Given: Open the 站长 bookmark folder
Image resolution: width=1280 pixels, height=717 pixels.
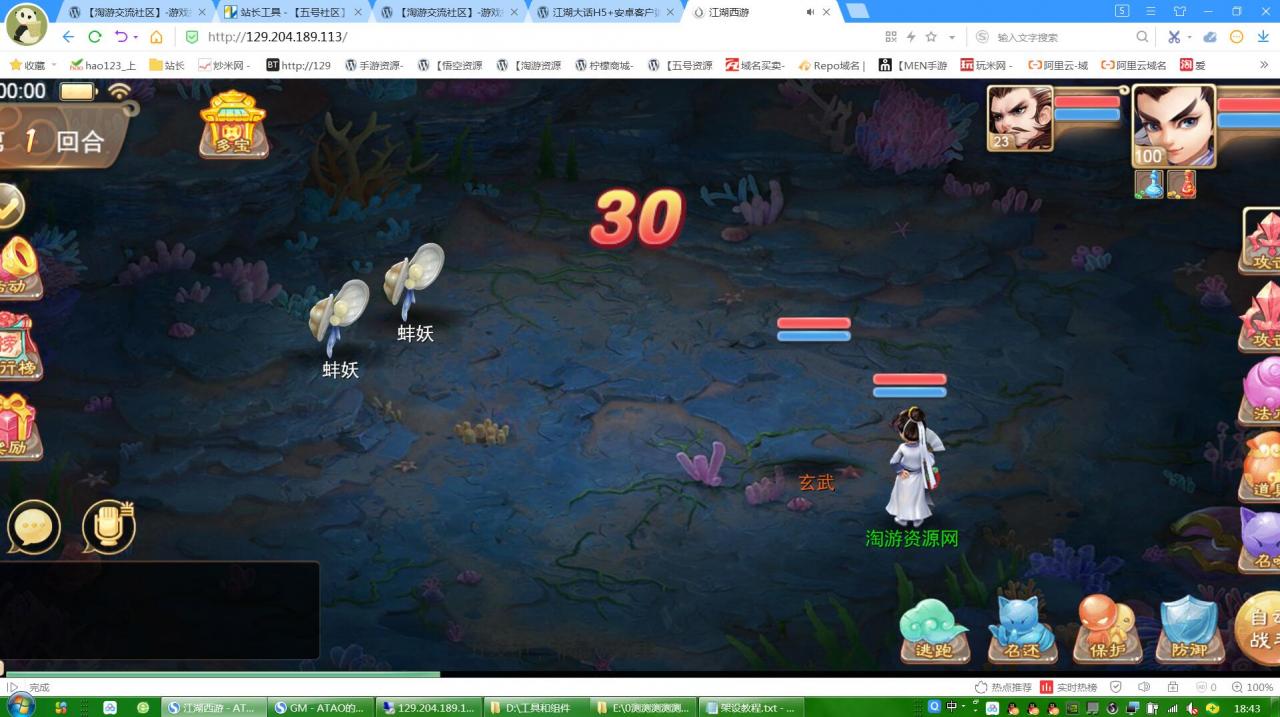Looking at the screenshot, I should [167, 65].
